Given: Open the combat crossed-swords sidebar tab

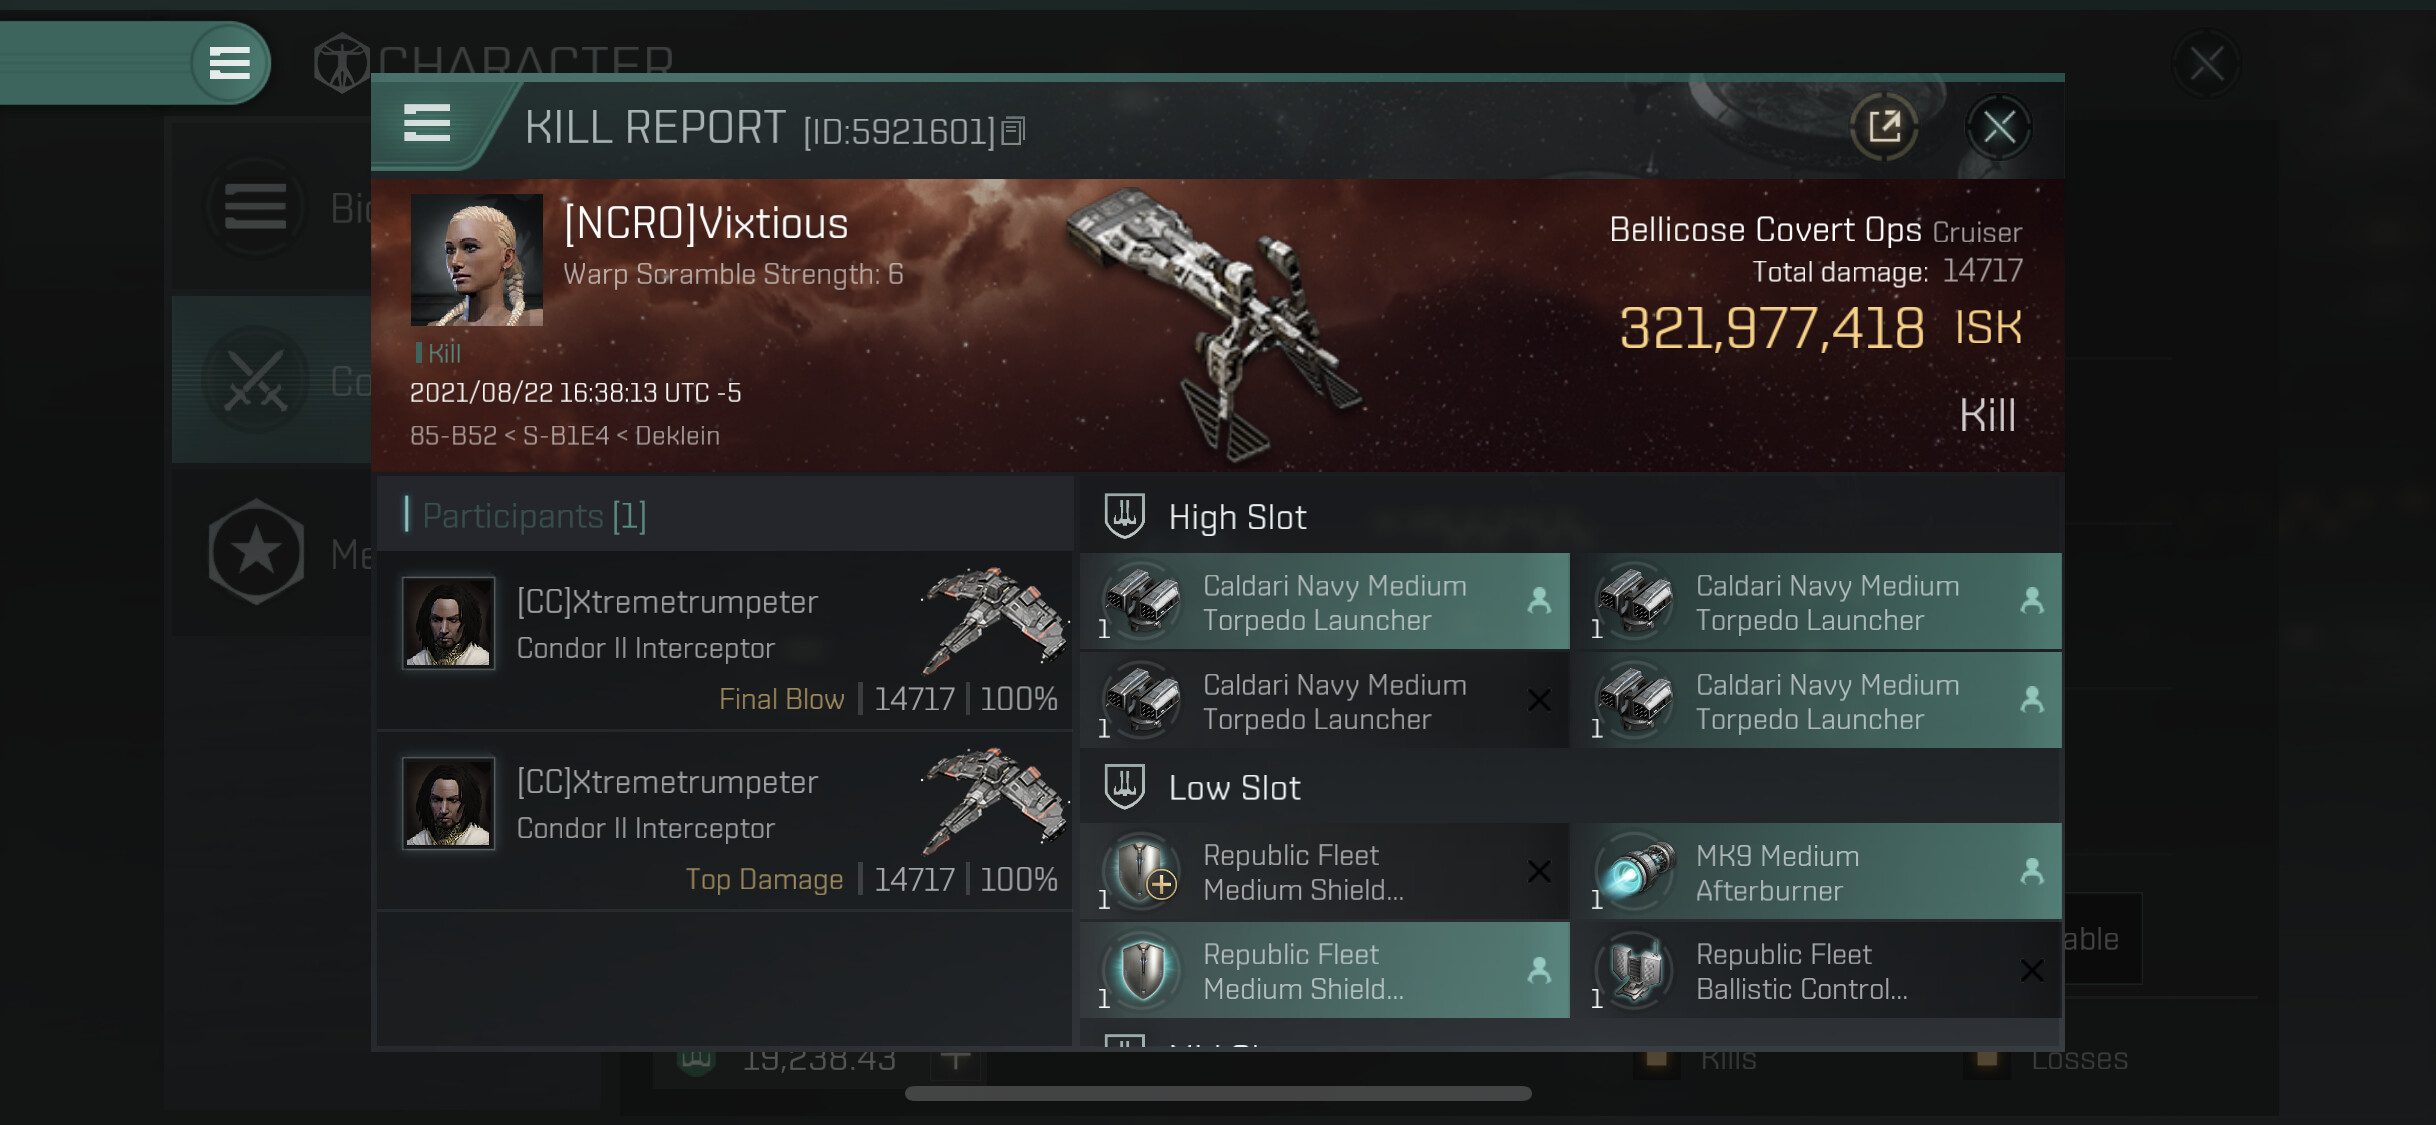Looking at the screenshot, I should (x=256, y=381).
